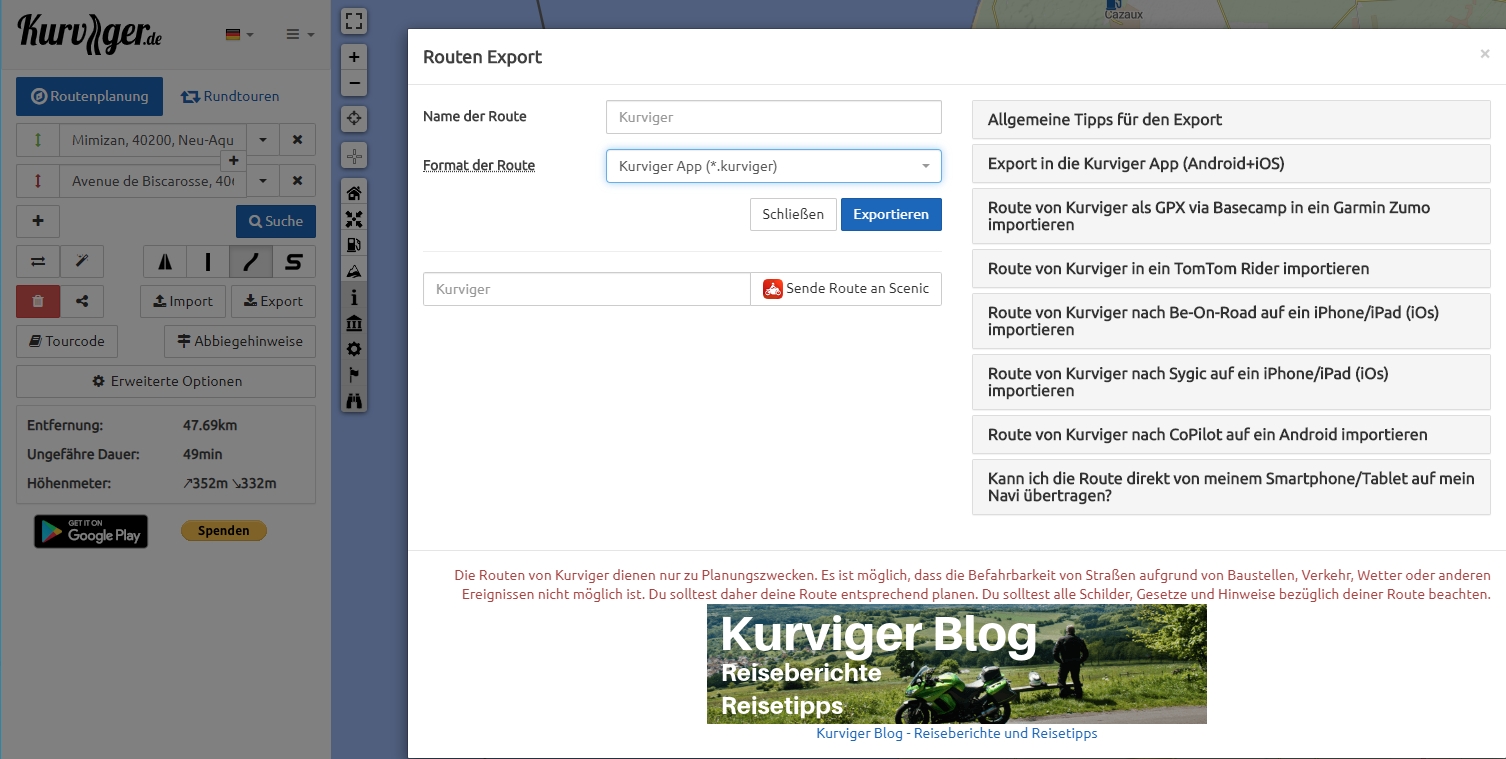1506x759 pixels.
Task: Click the flag icon in map toolbar
Action: point(354,375)
